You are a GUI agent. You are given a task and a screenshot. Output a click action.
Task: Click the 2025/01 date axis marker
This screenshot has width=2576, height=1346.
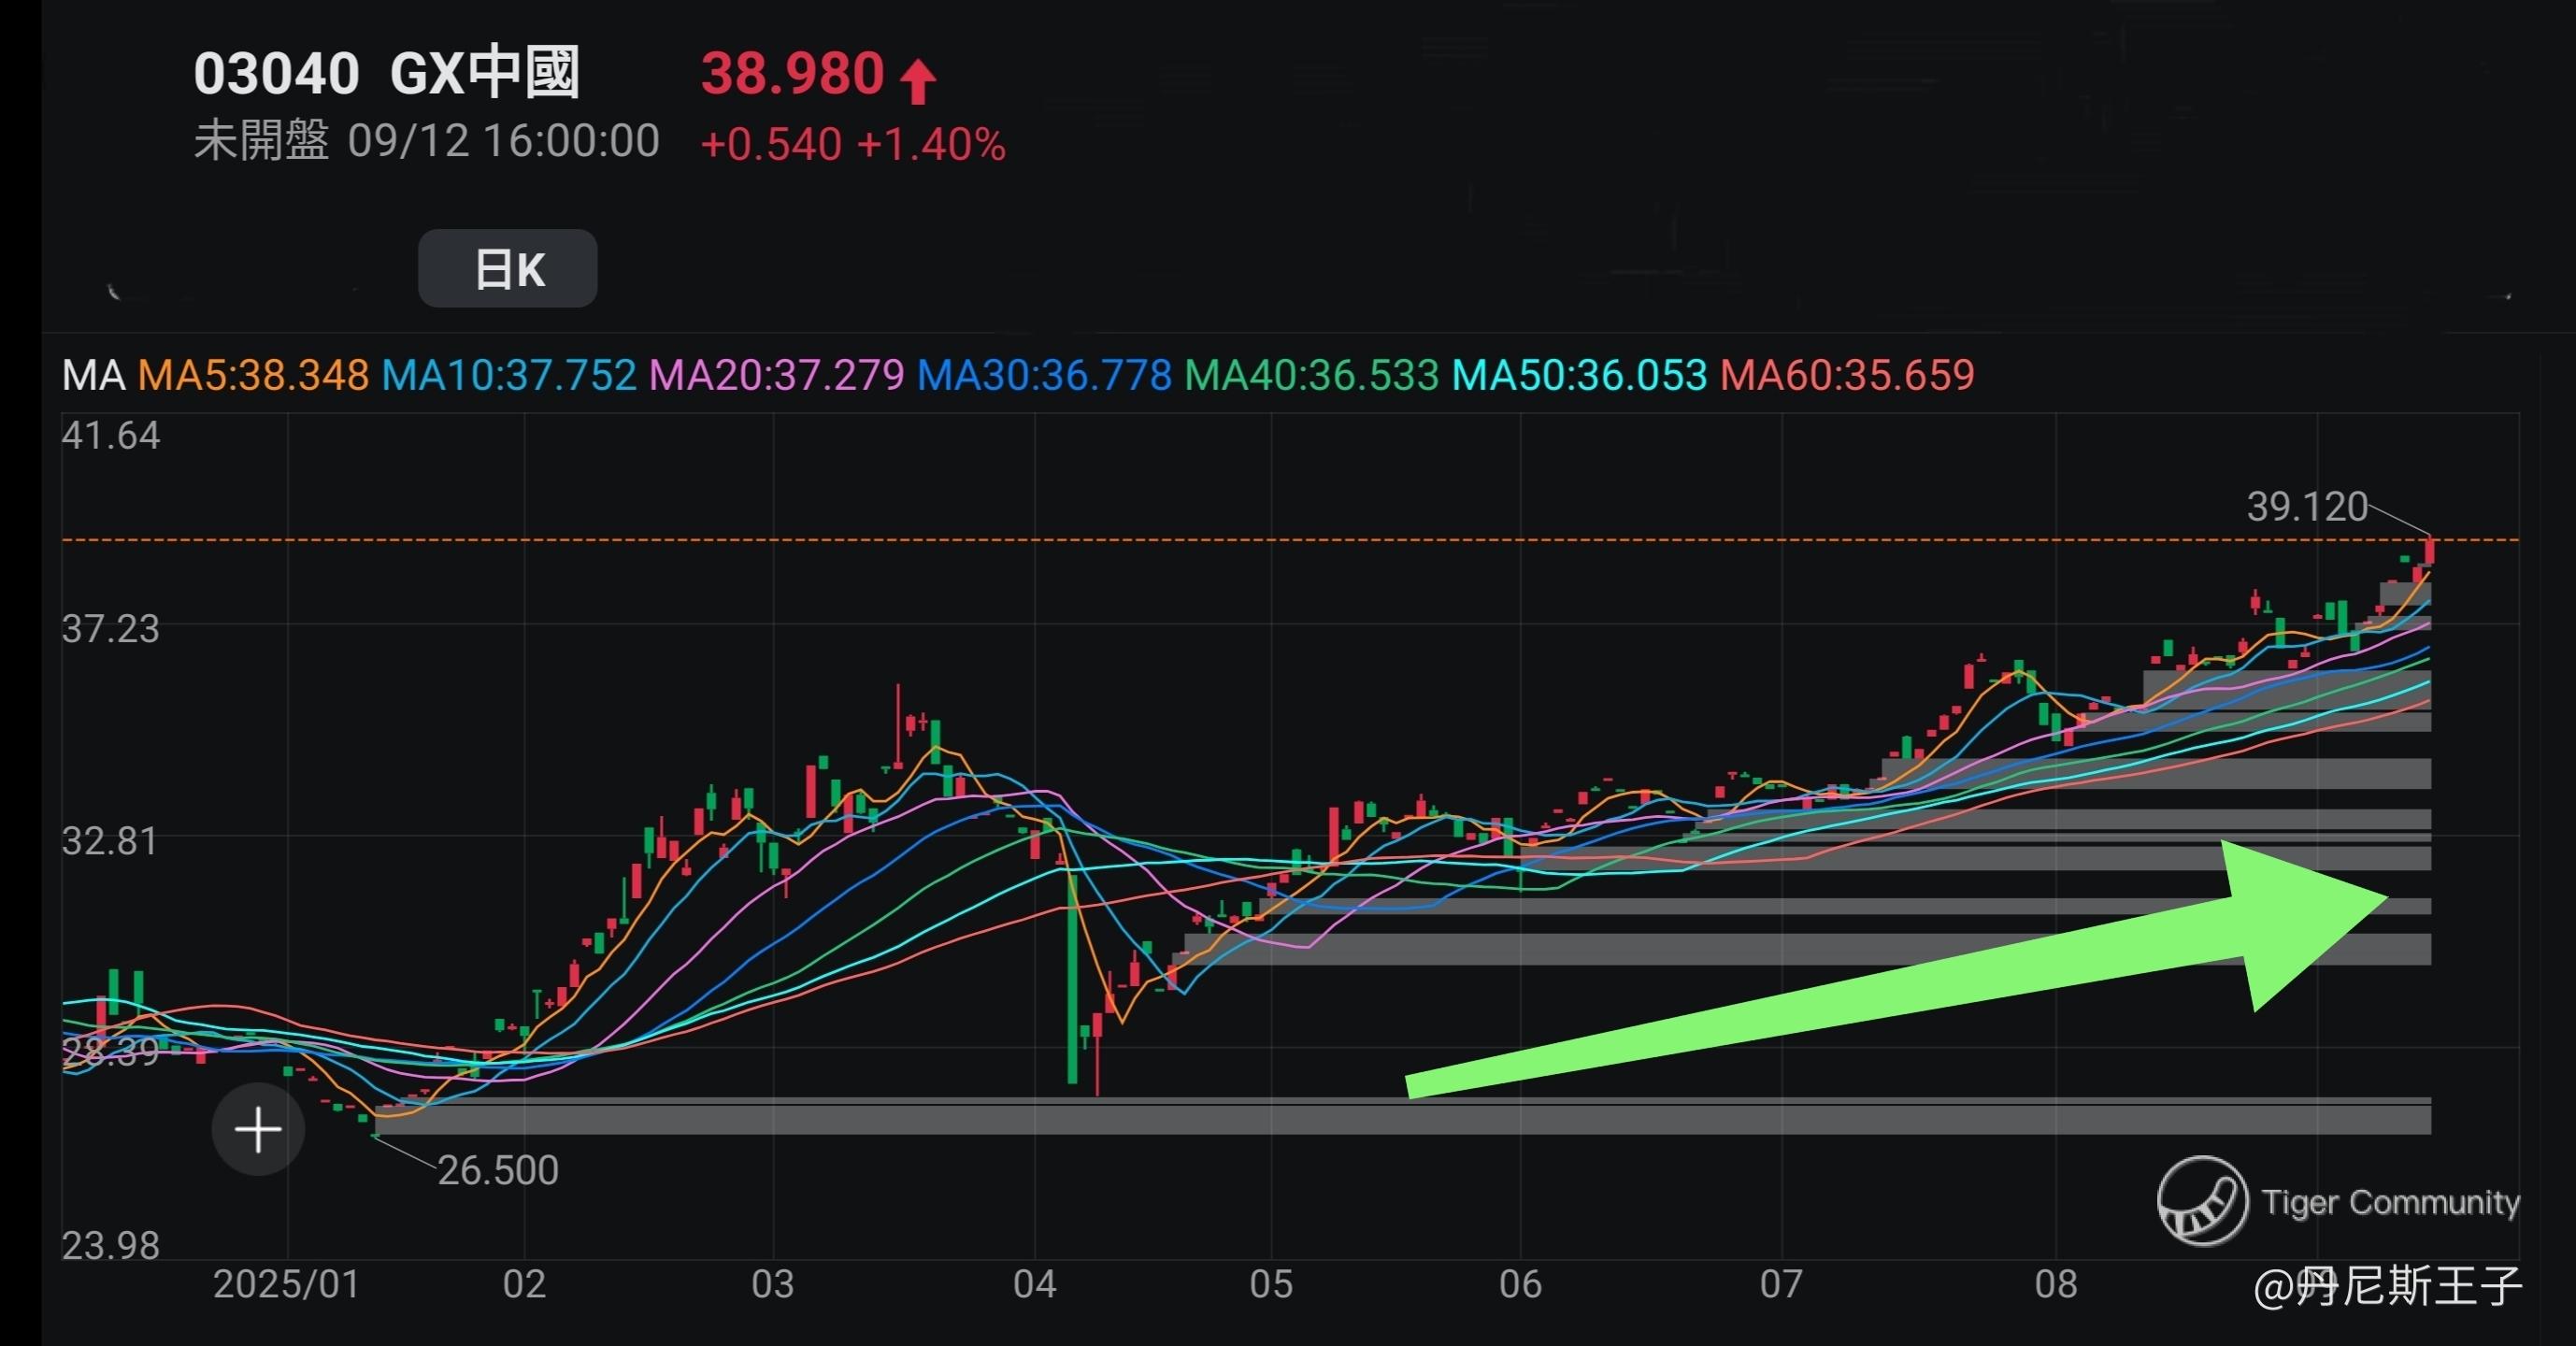286,1284
